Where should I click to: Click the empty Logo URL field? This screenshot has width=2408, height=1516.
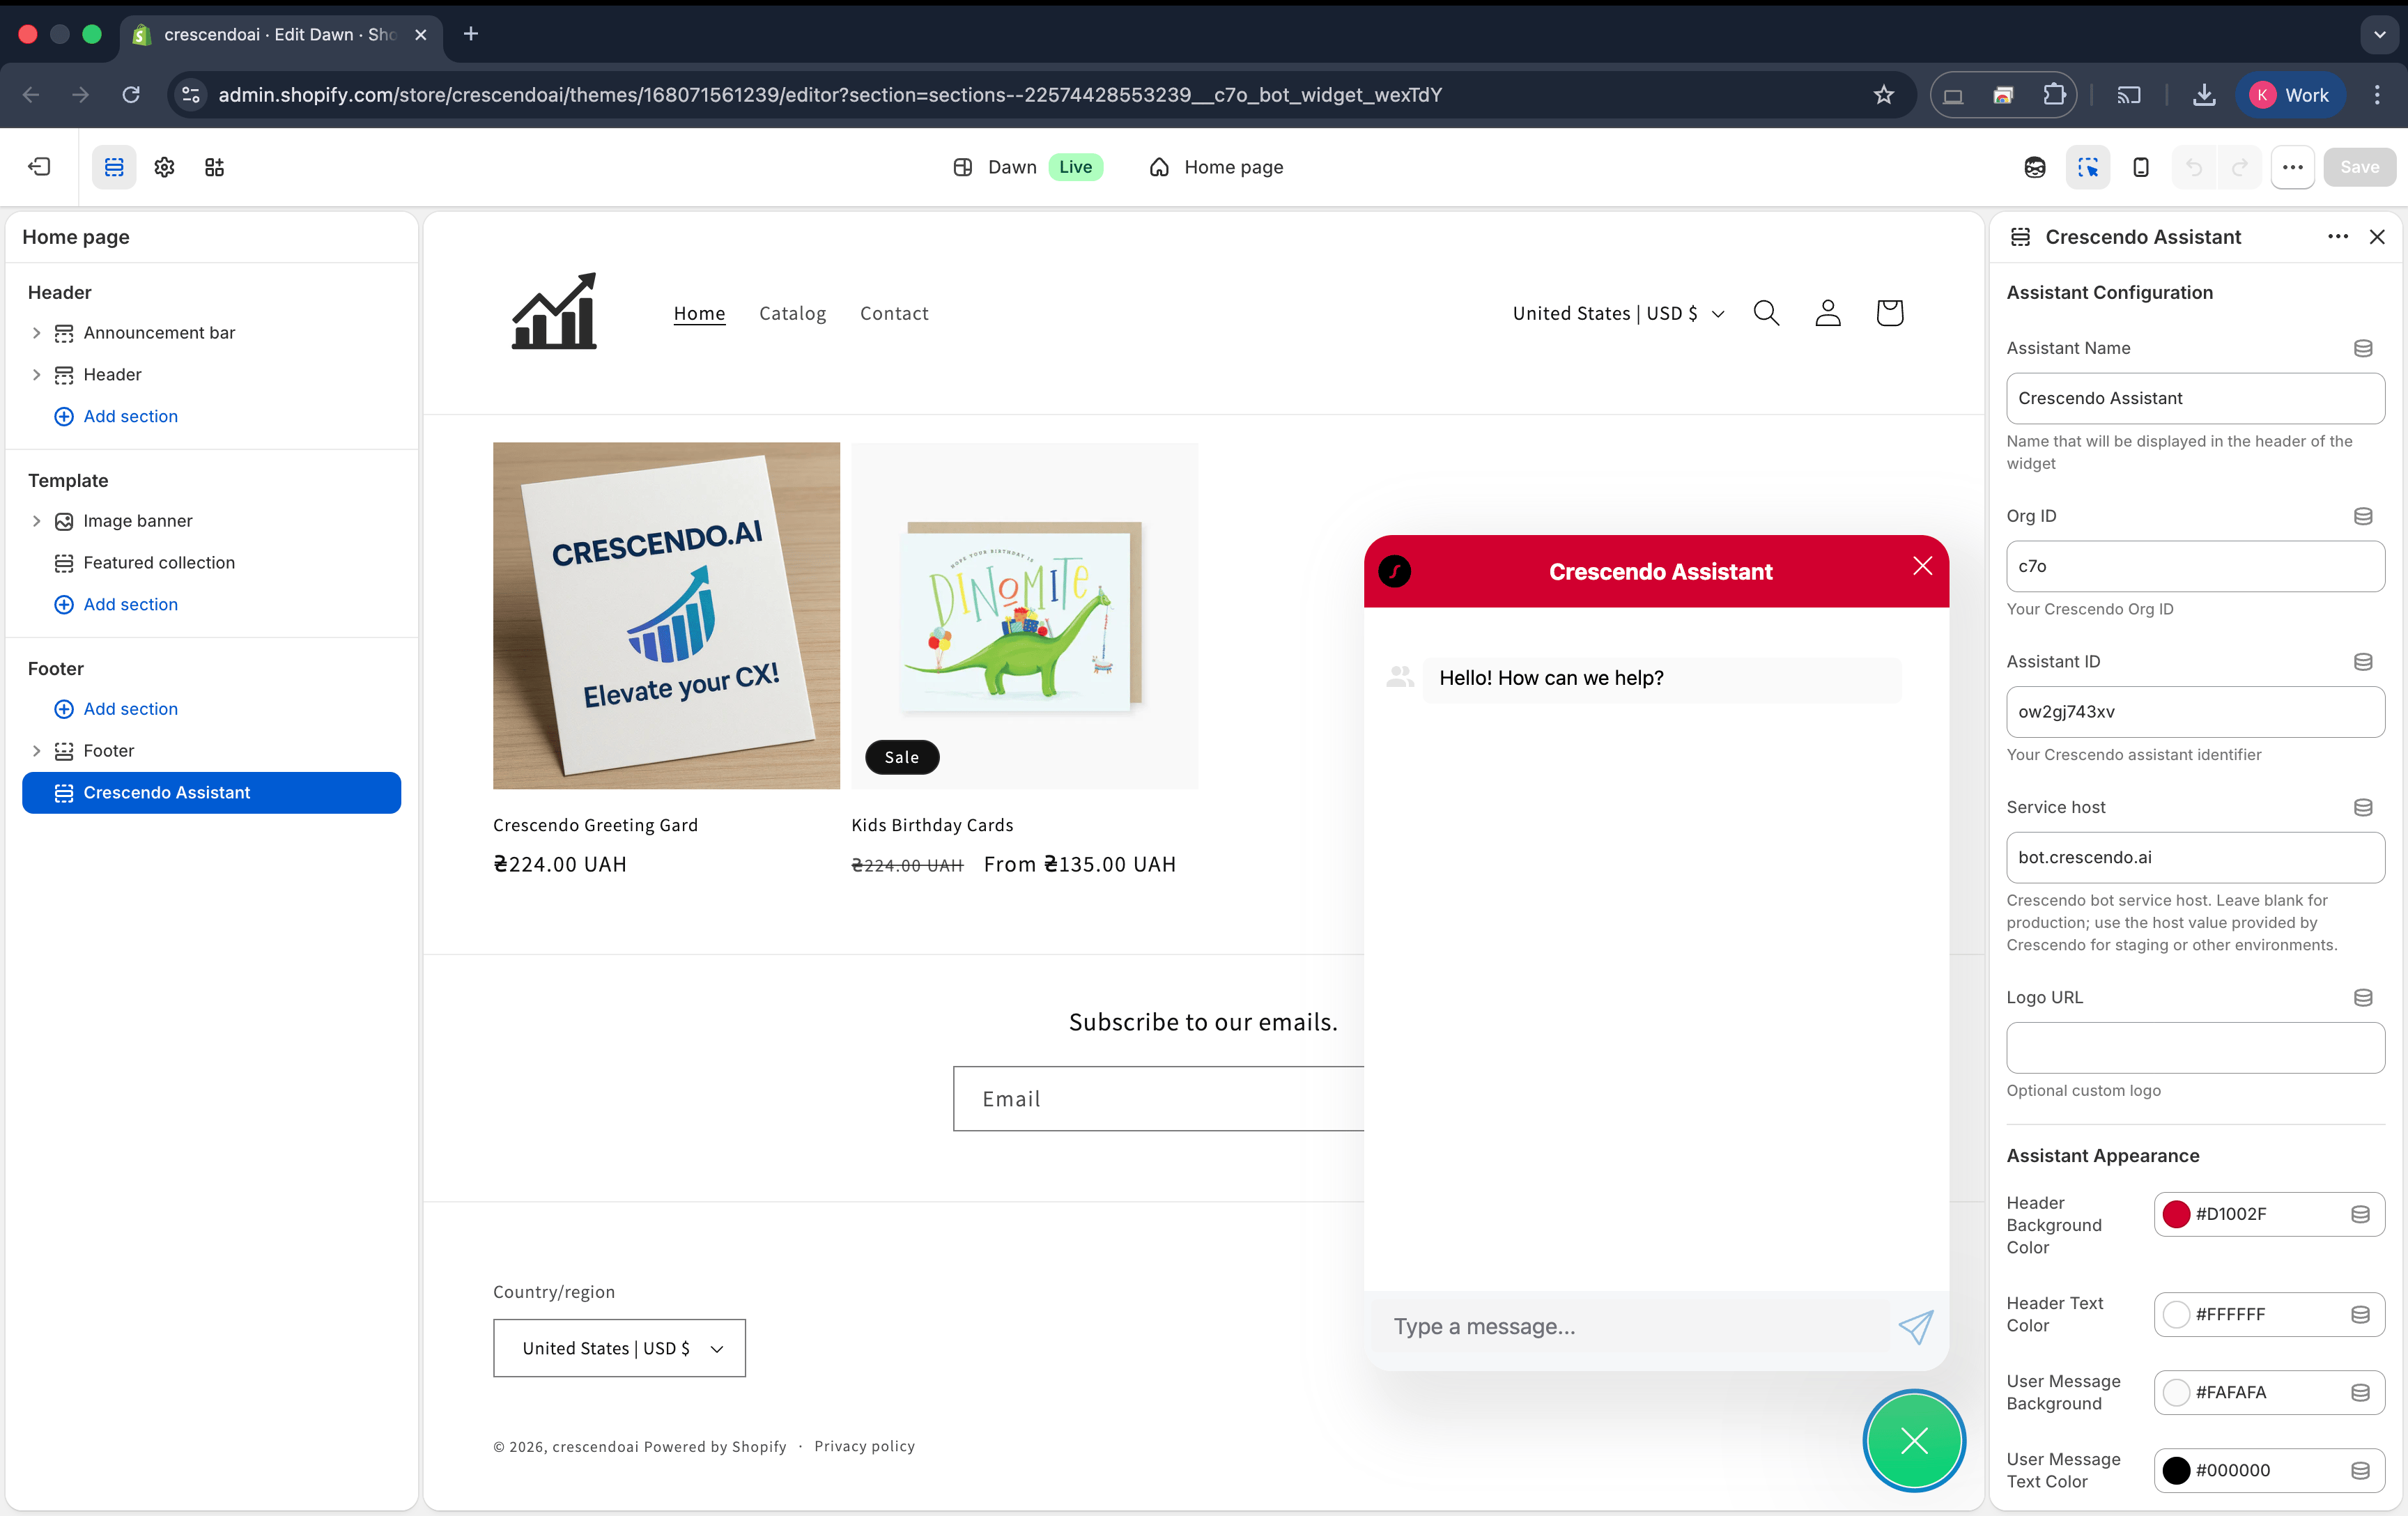point(2195,1048)
